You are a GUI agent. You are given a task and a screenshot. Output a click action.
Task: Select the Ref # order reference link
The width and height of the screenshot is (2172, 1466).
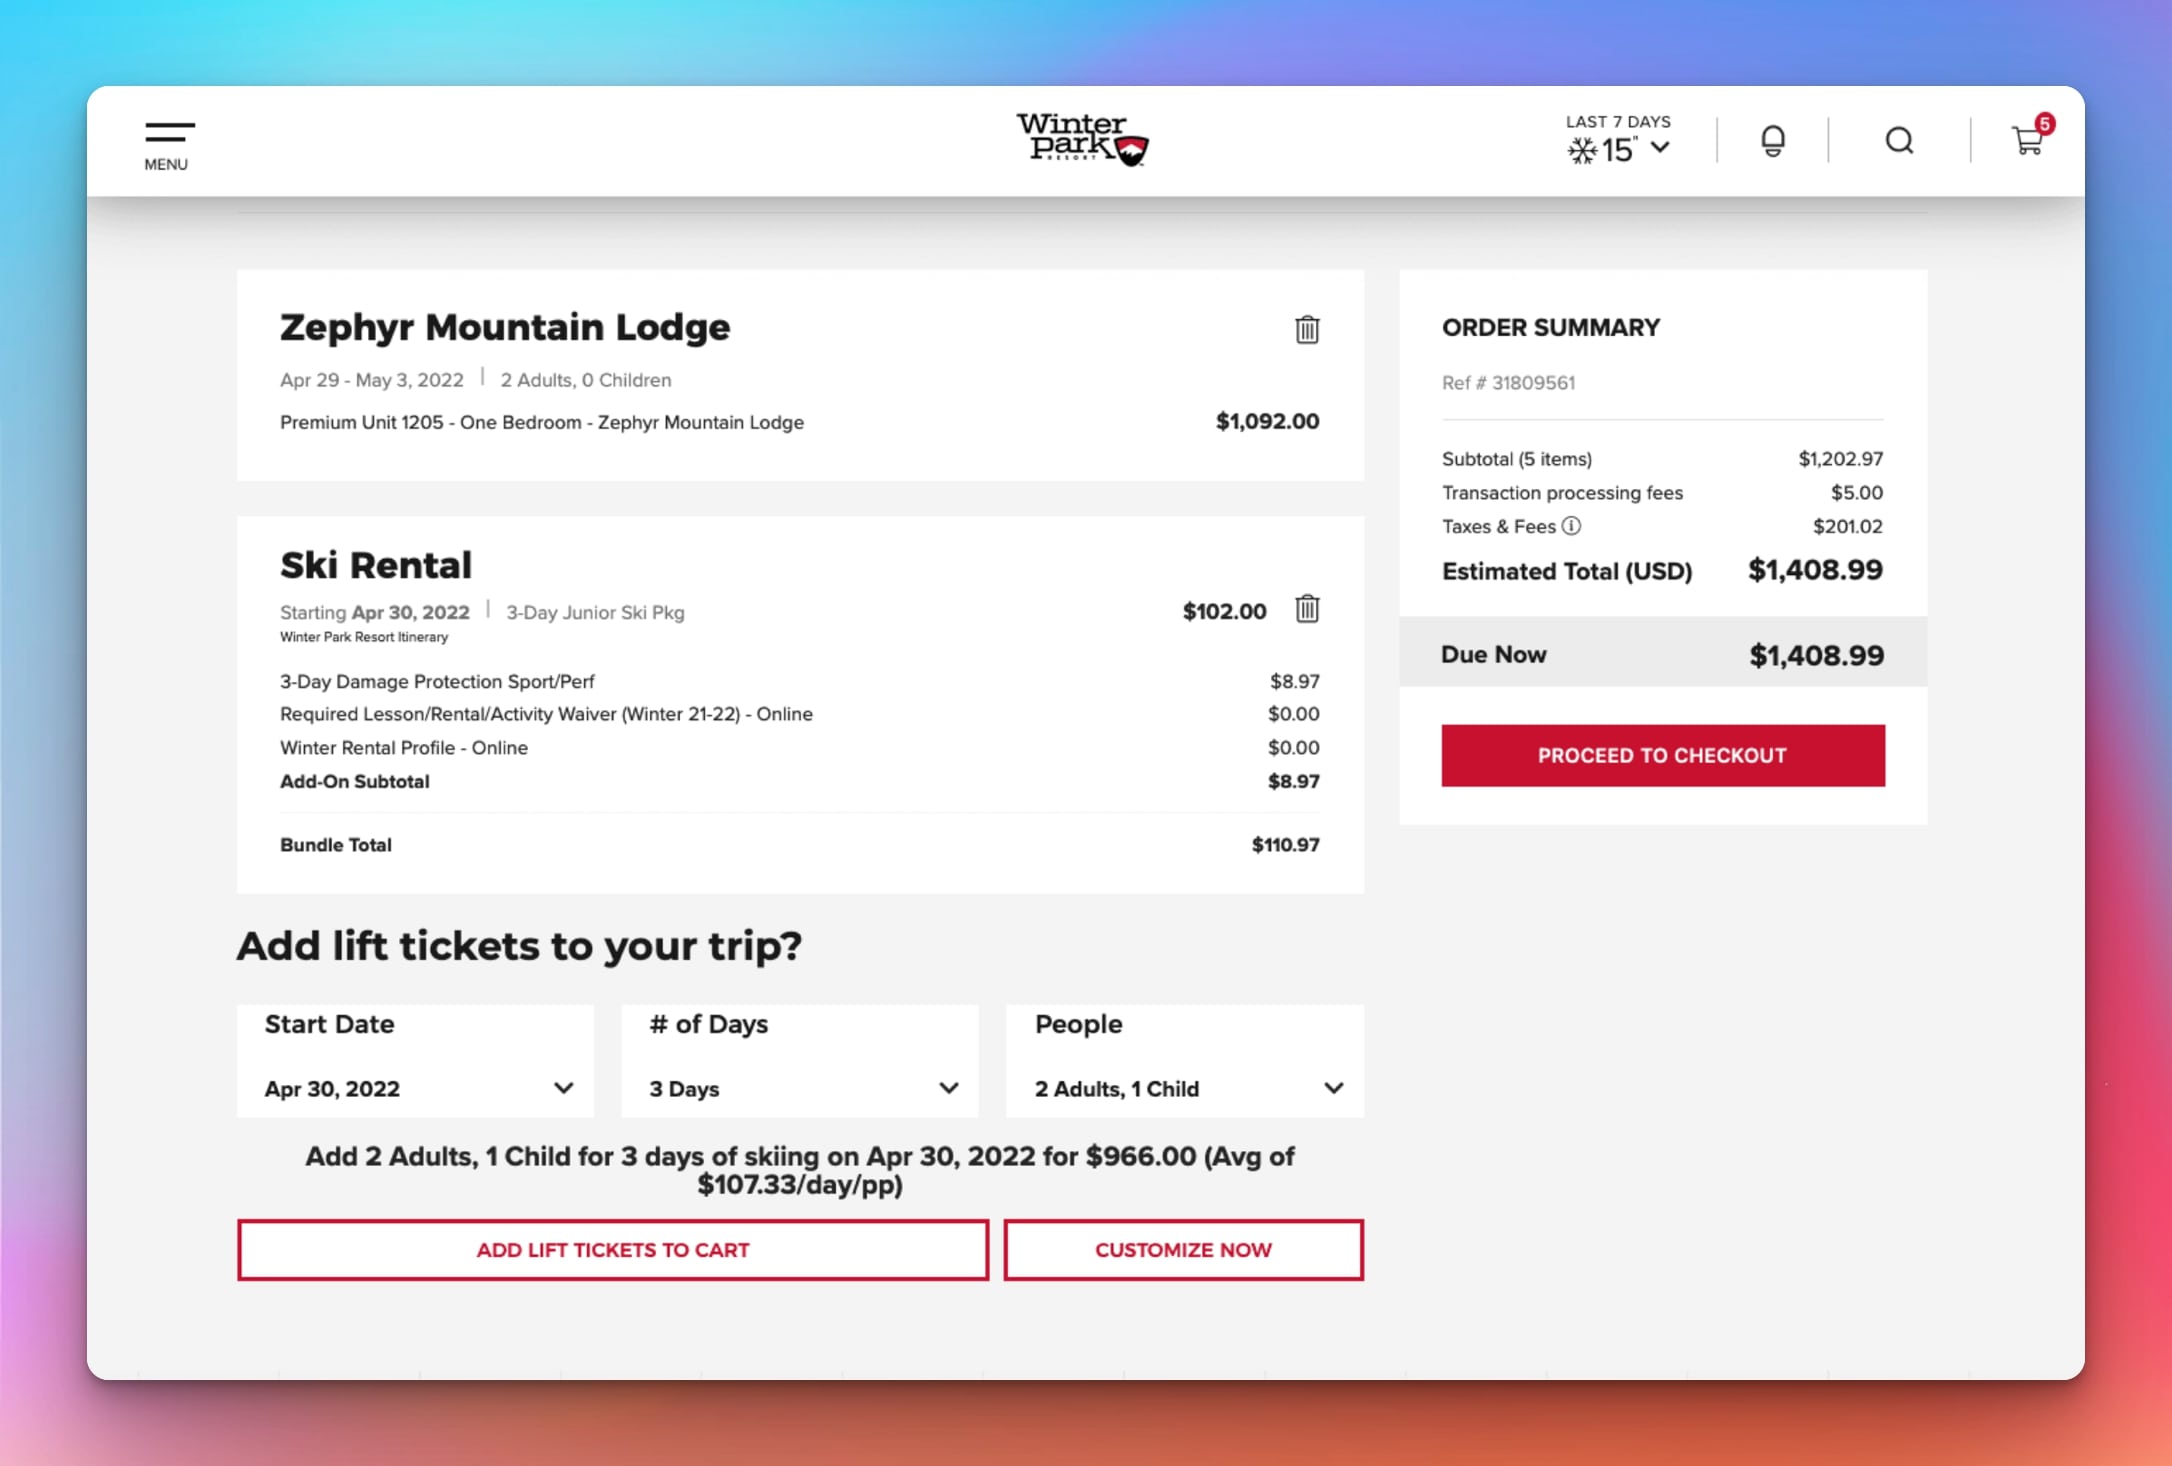(x=1508, y=381)
